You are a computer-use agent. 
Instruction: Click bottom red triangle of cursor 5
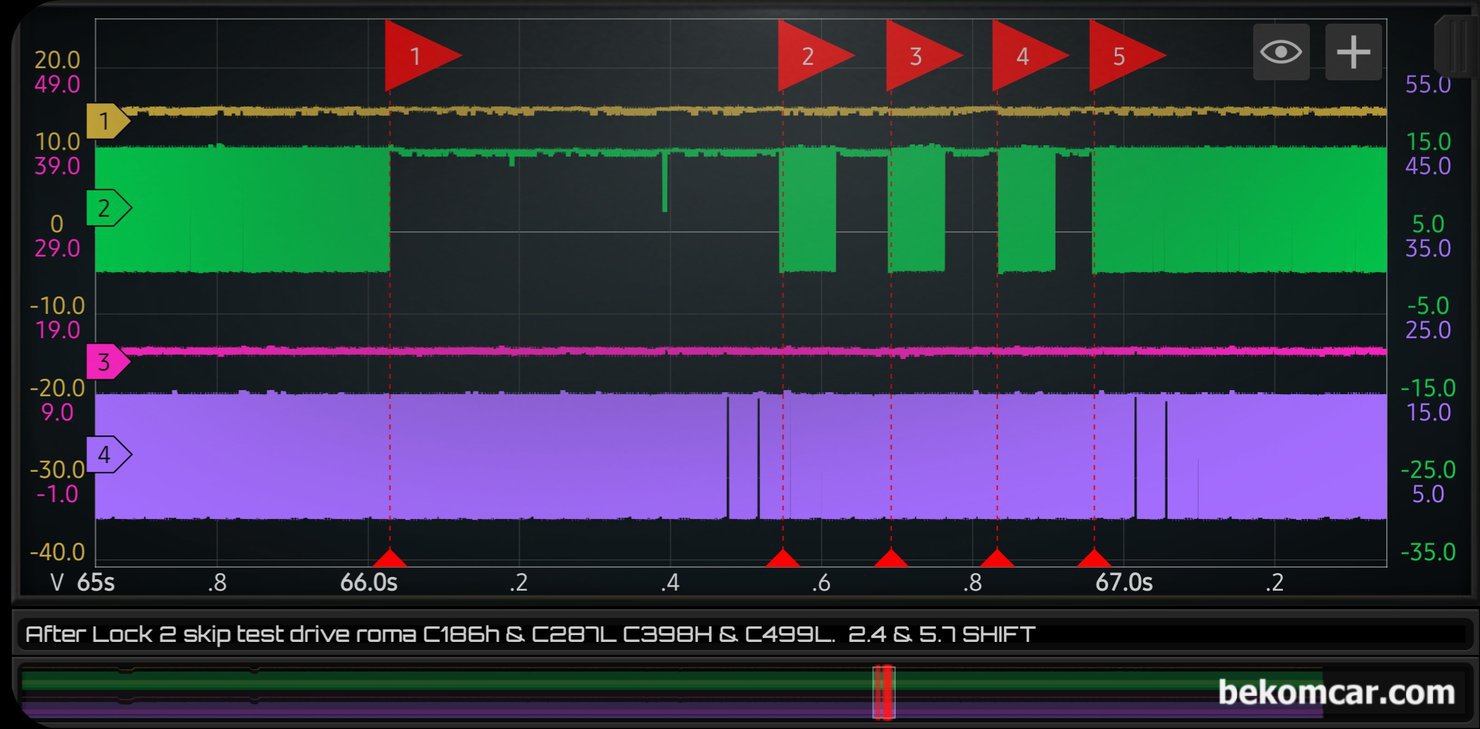1094,558
